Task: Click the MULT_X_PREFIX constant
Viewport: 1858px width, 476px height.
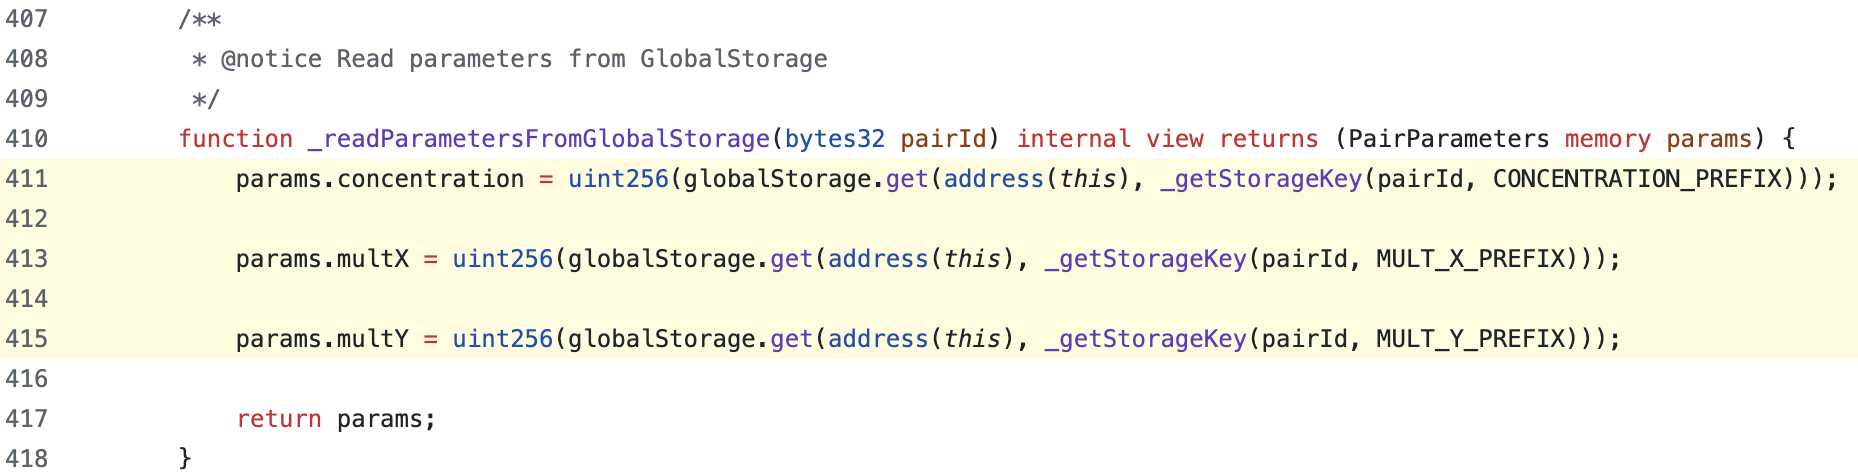Action: 1470,259
